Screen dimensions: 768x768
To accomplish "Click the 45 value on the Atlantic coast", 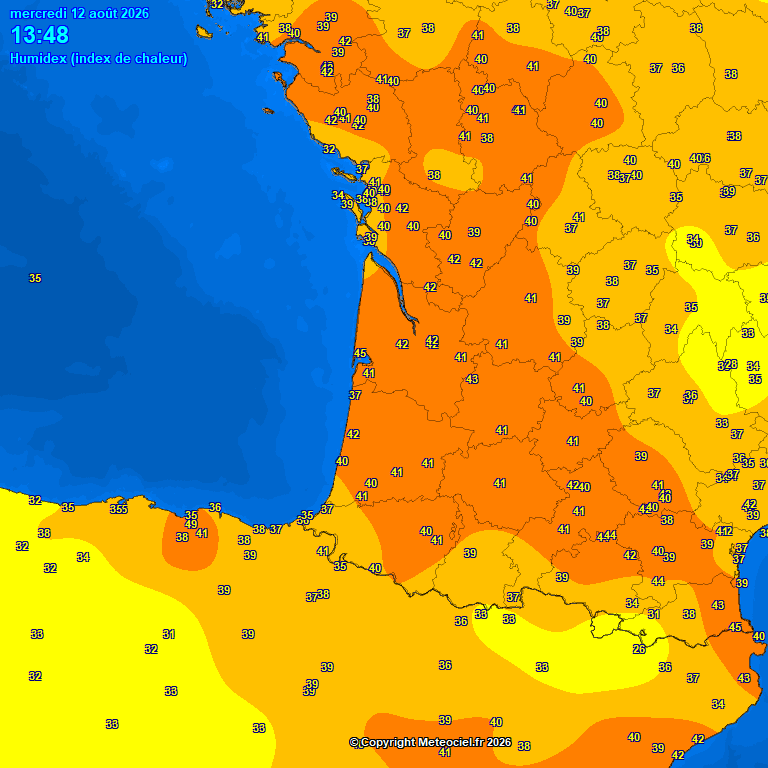I will (360, 353).
